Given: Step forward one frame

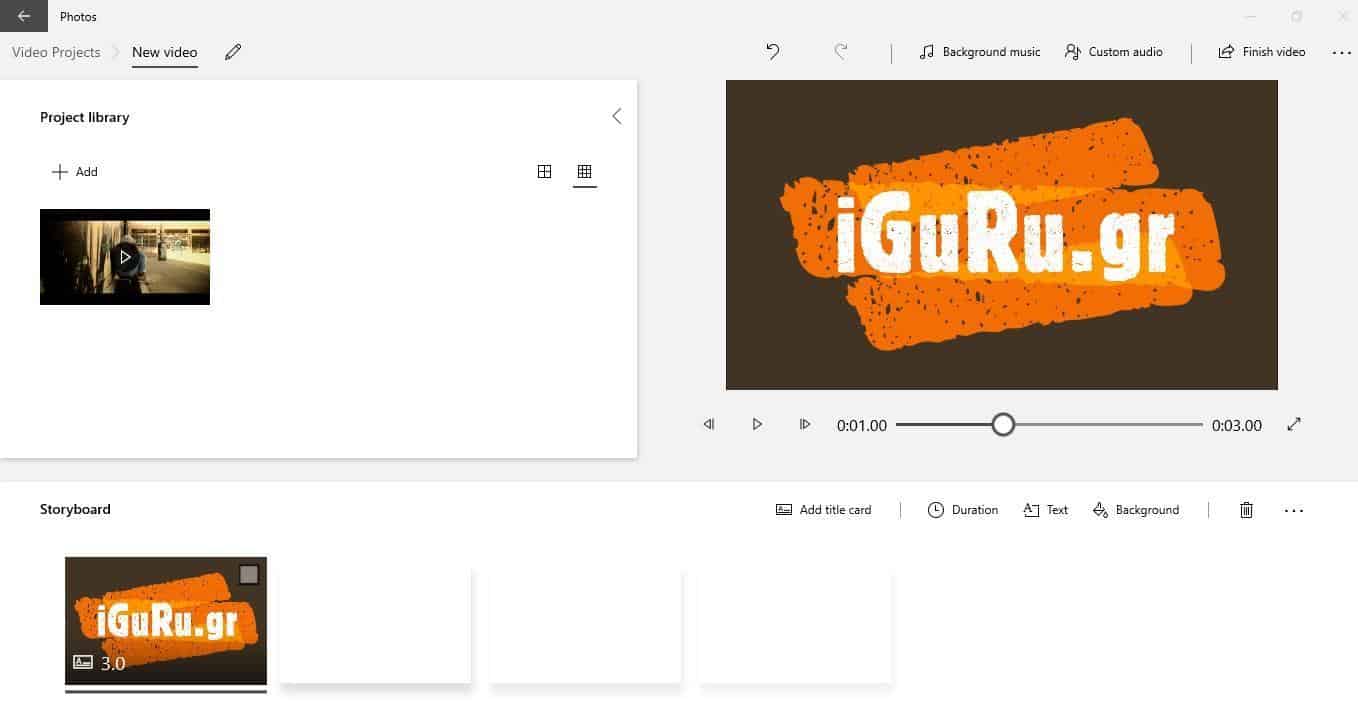Looking at the screenshot, I should [805, 425].
